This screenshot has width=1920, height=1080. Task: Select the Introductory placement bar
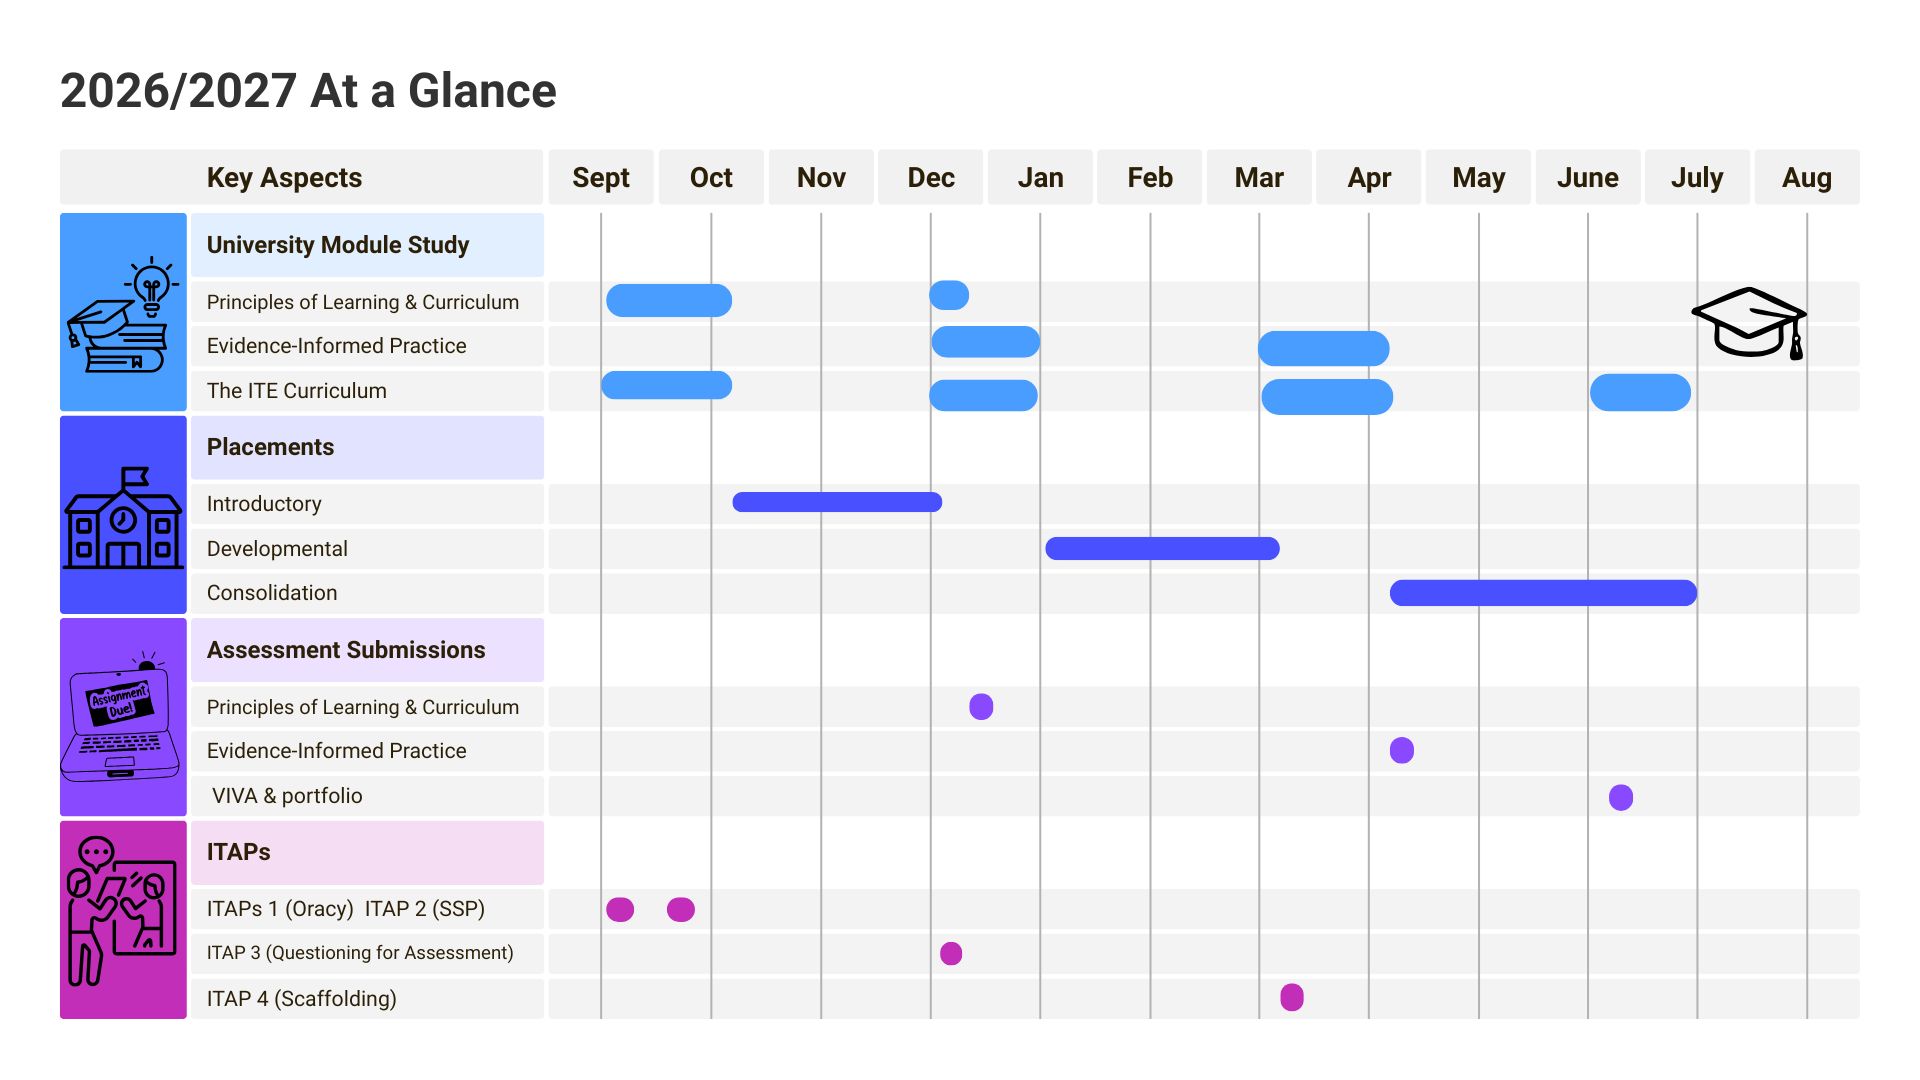[x=837, y=502]
